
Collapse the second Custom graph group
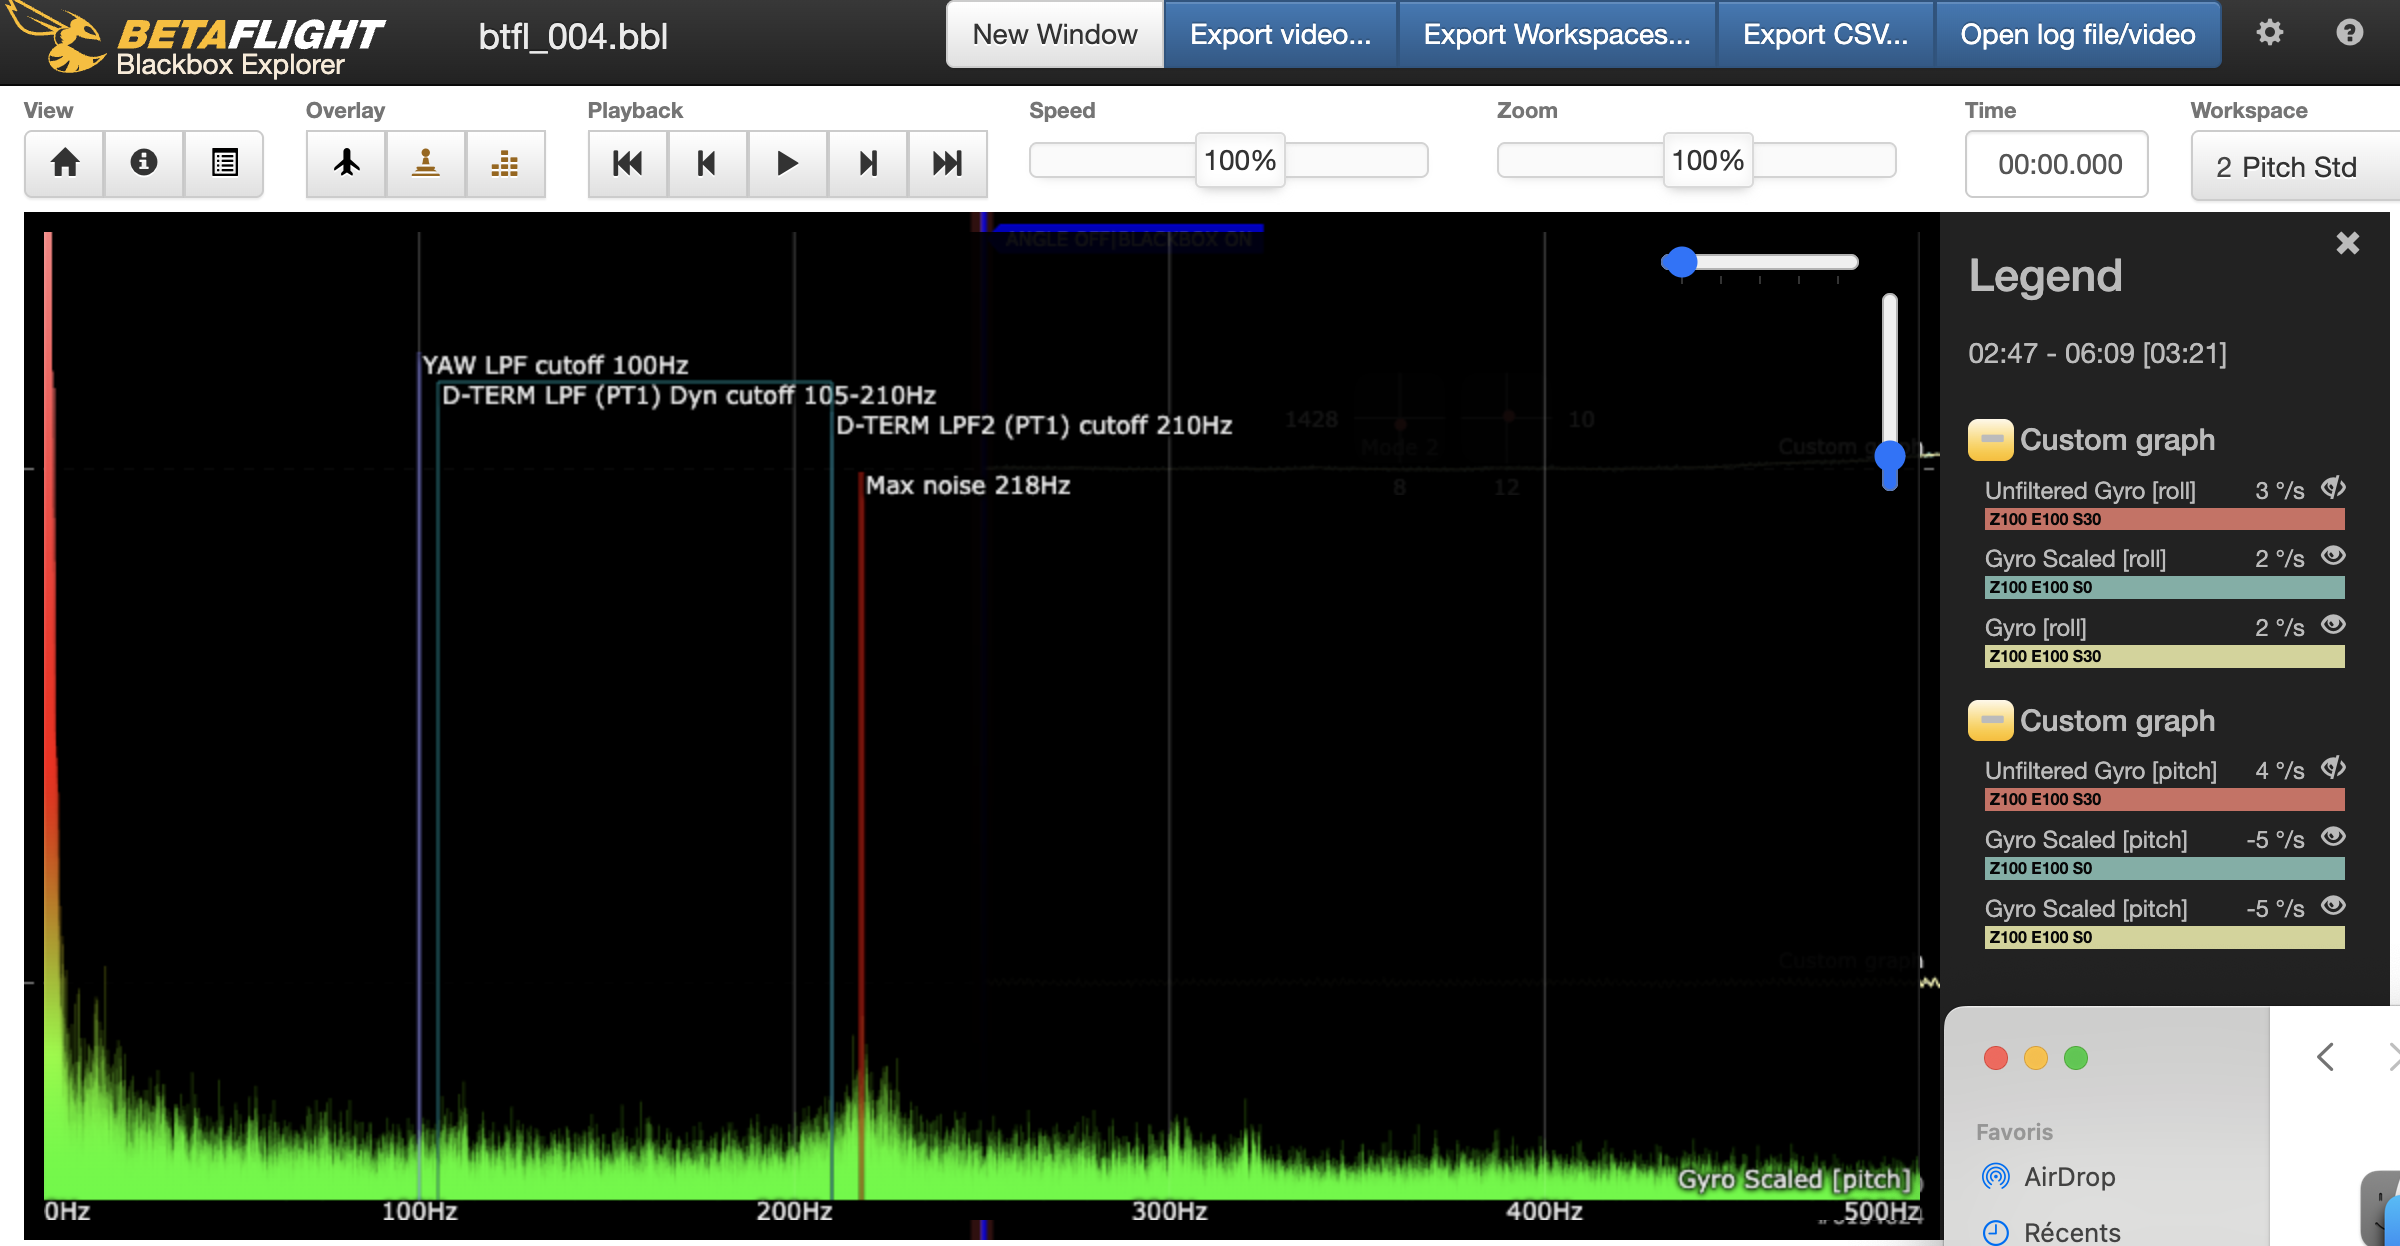(1990, 720)
